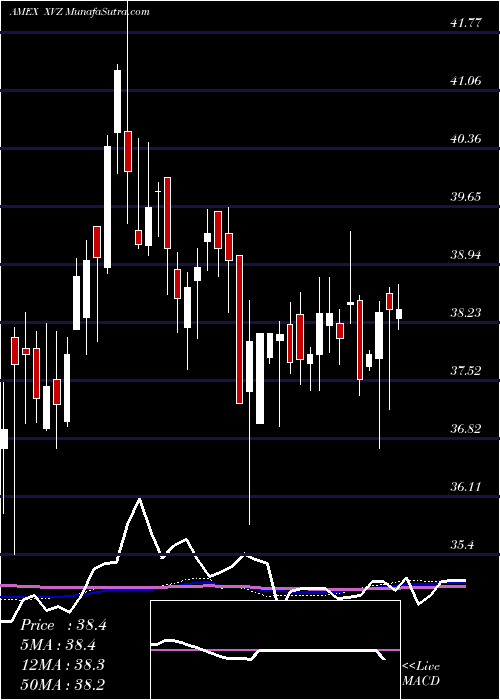Click the 5MA : 38.4 readout
This screenshot has height=700, width=500.
click(58, 645)
